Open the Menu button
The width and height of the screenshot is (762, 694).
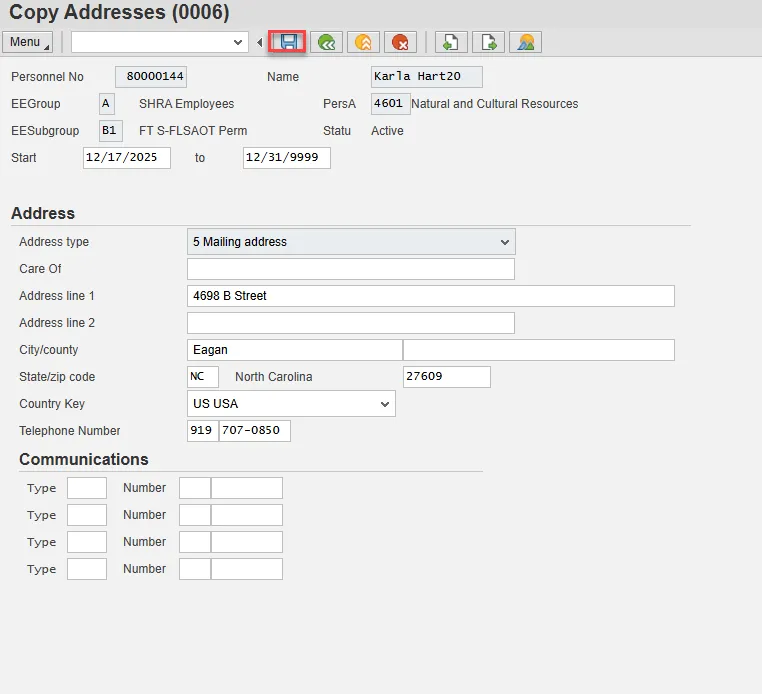tap(29, 42)
